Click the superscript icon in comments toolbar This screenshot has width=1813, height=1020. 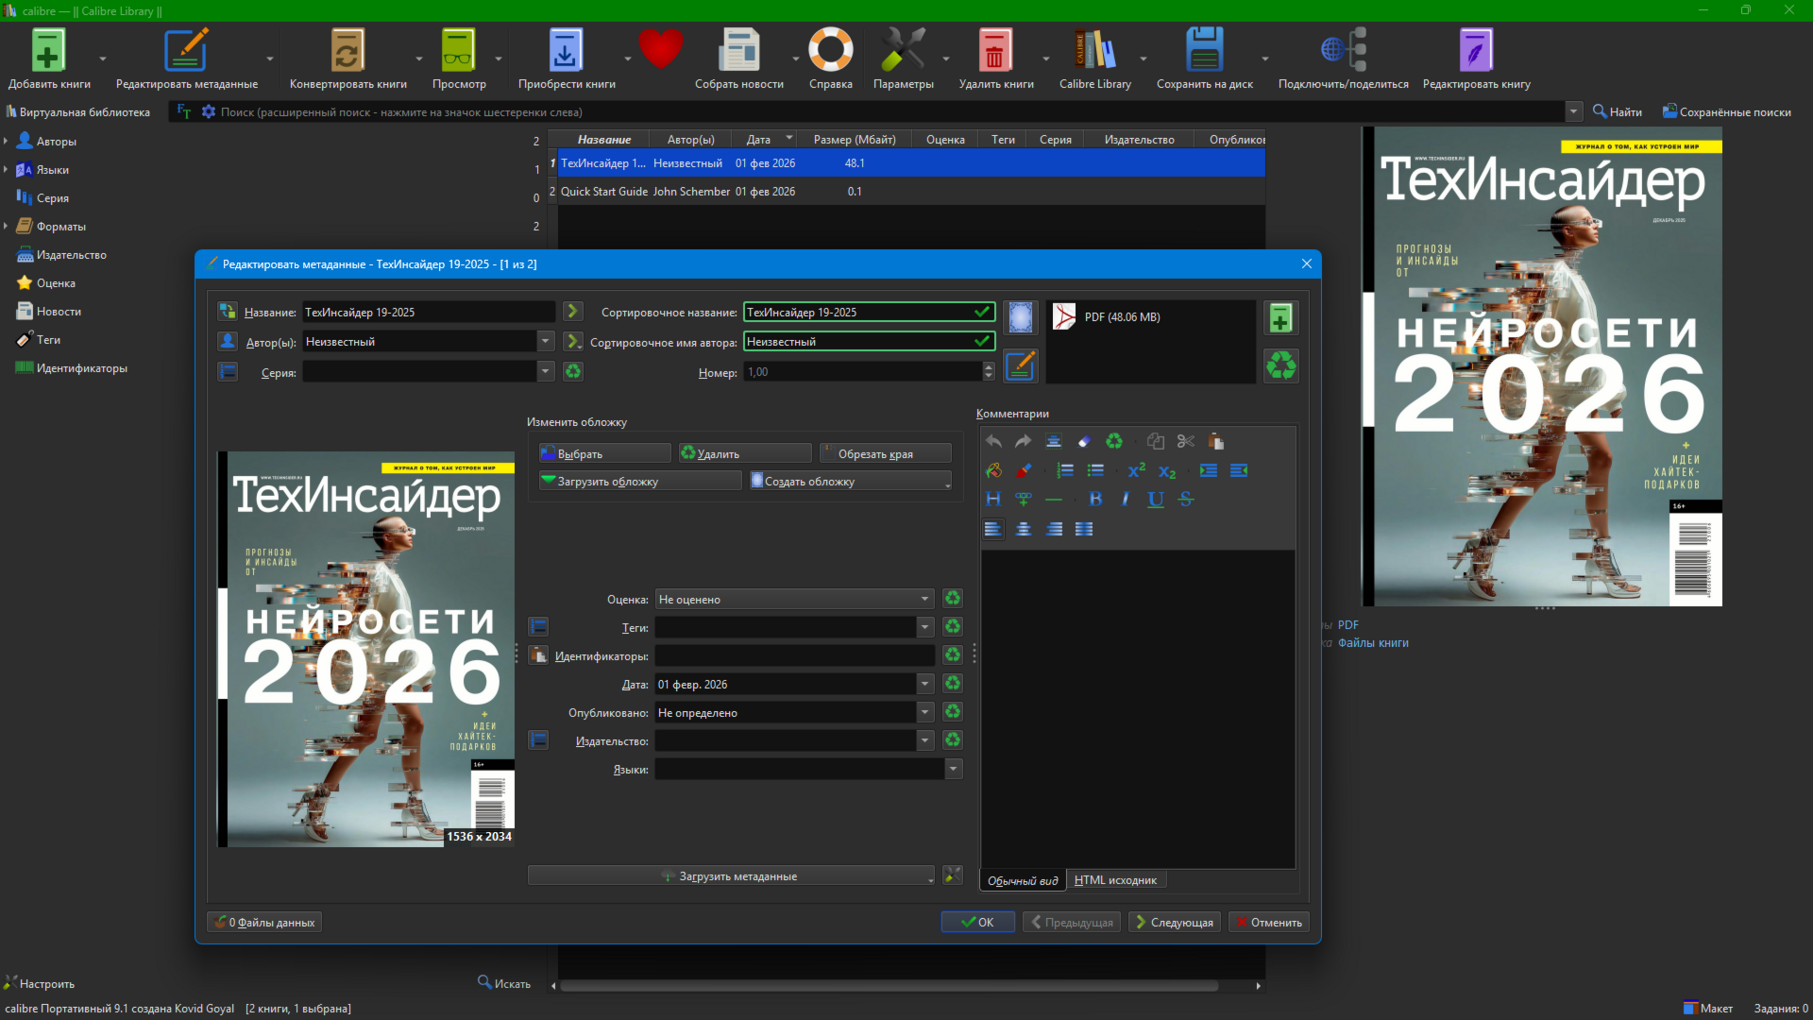pyautogui.click(x=1136, y=470)
